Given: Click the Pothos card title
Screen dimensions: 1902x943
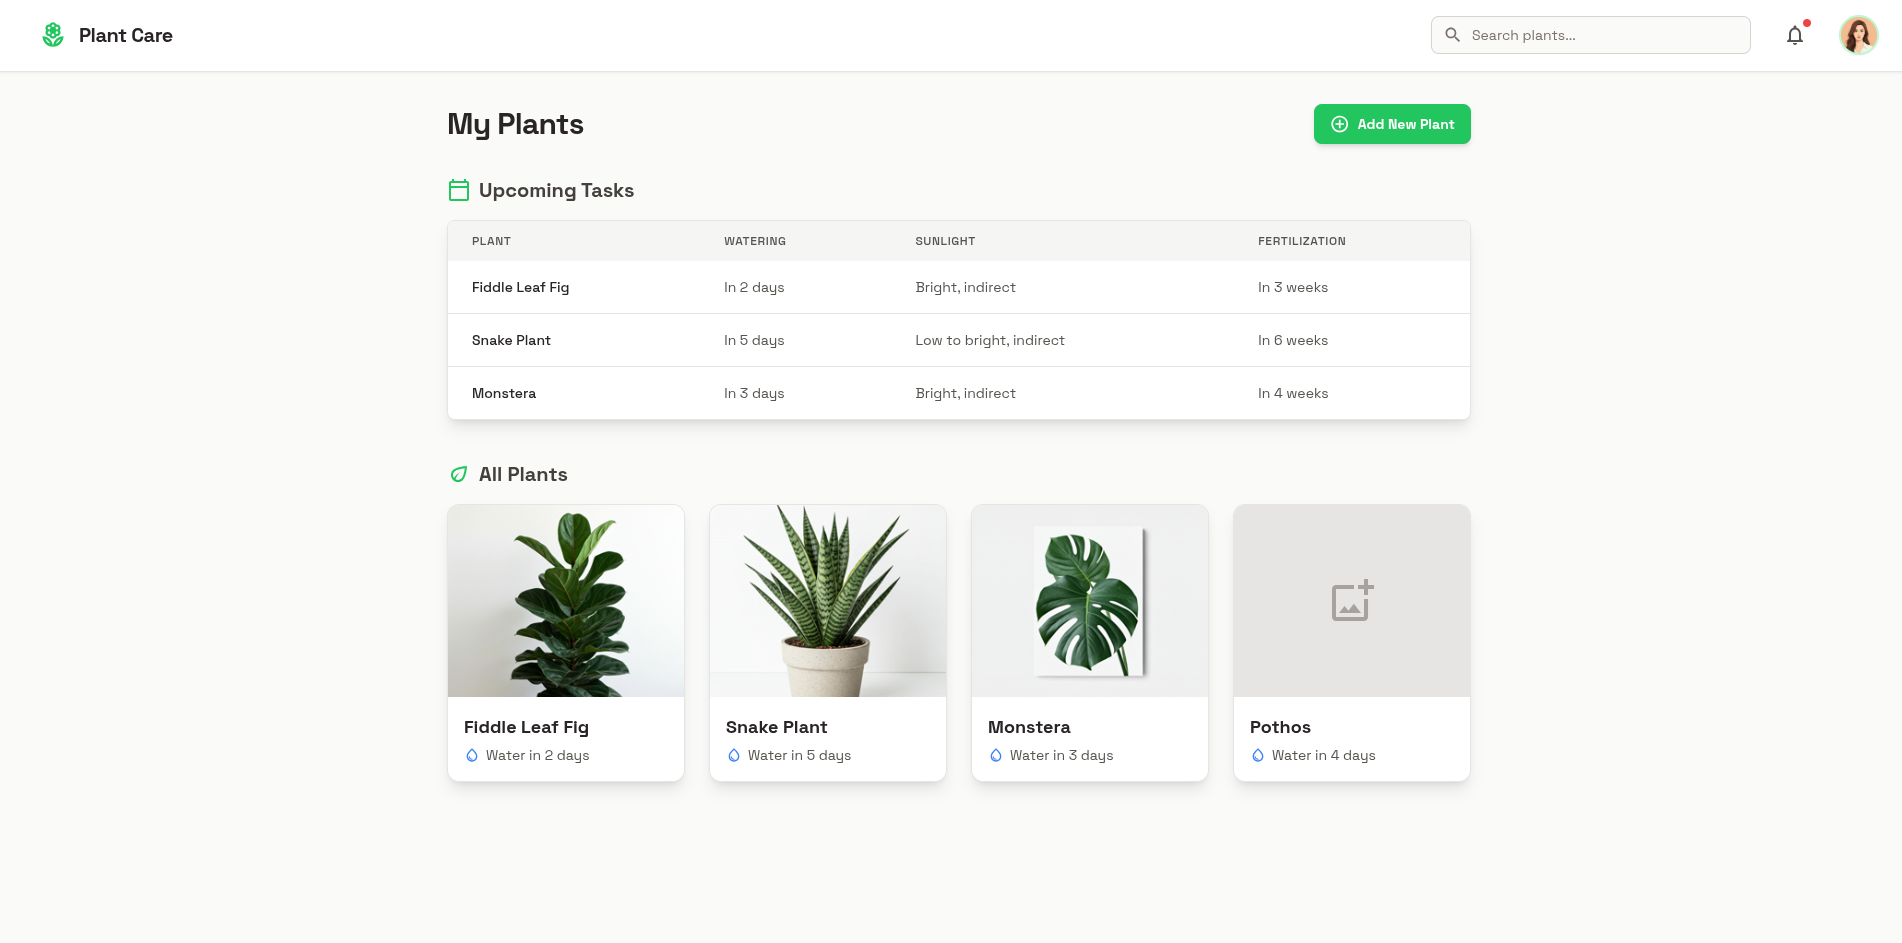Looking at the screenshot, I should pos(1280,727).
